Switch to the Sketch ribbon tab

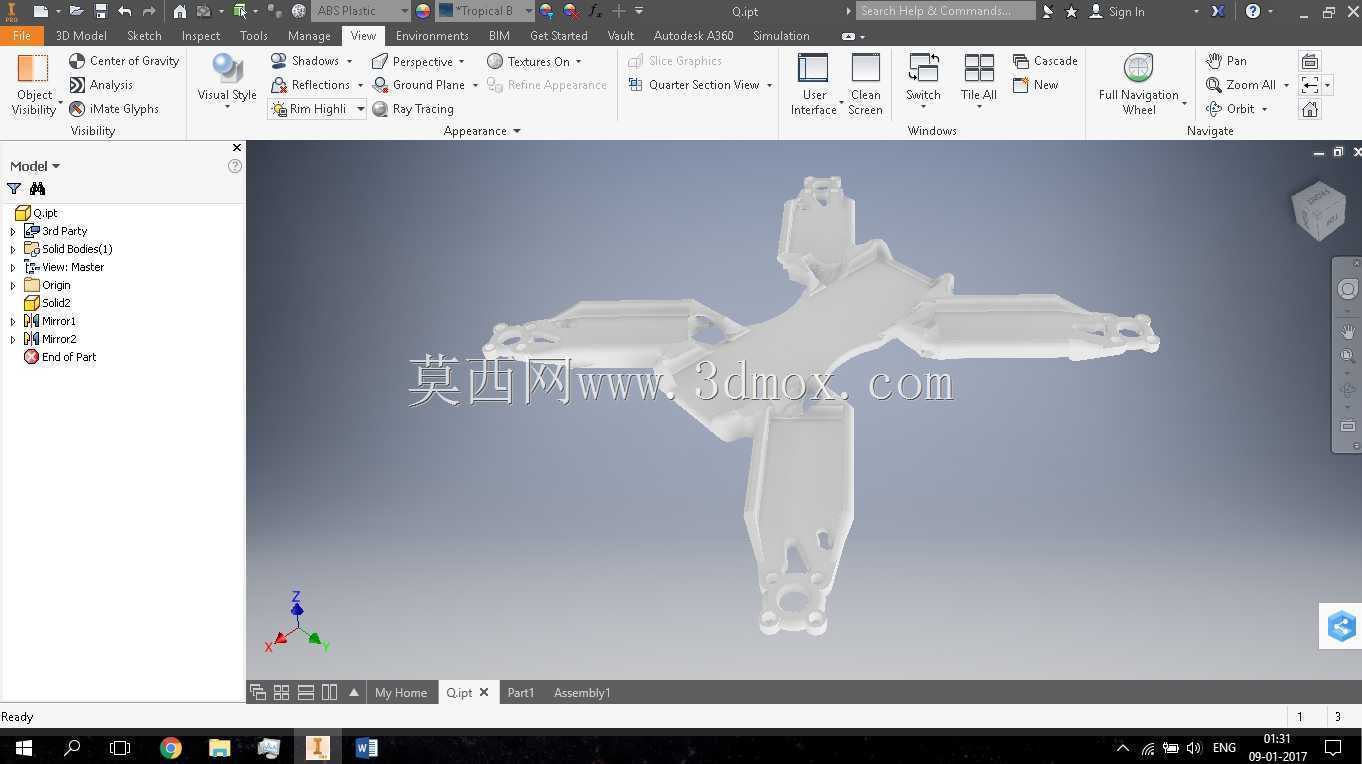(x=144, y=36)
